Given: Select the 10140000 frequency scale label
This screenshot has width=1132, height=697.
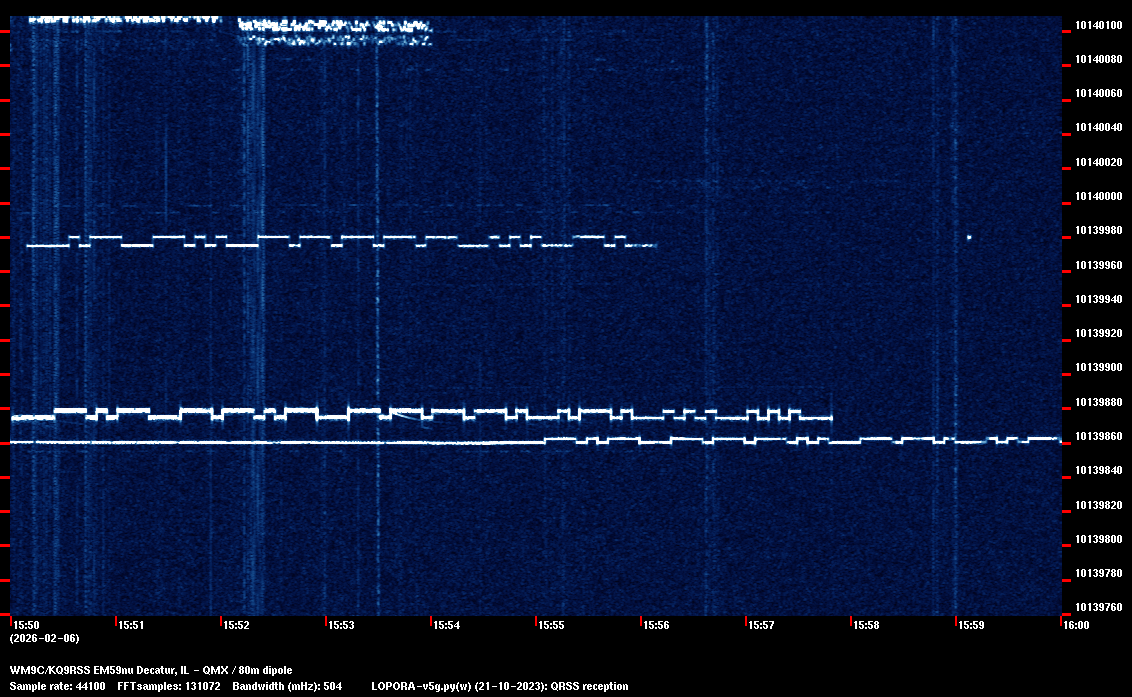Looking at the screenshot, I should pos(1097,196).
